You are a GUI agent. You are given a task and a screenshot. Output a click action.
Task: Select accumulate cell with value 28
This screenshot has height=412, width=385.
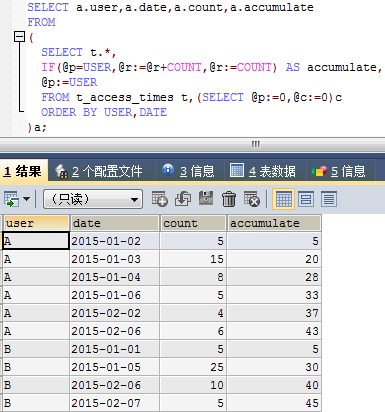click(x=274, y=277)
